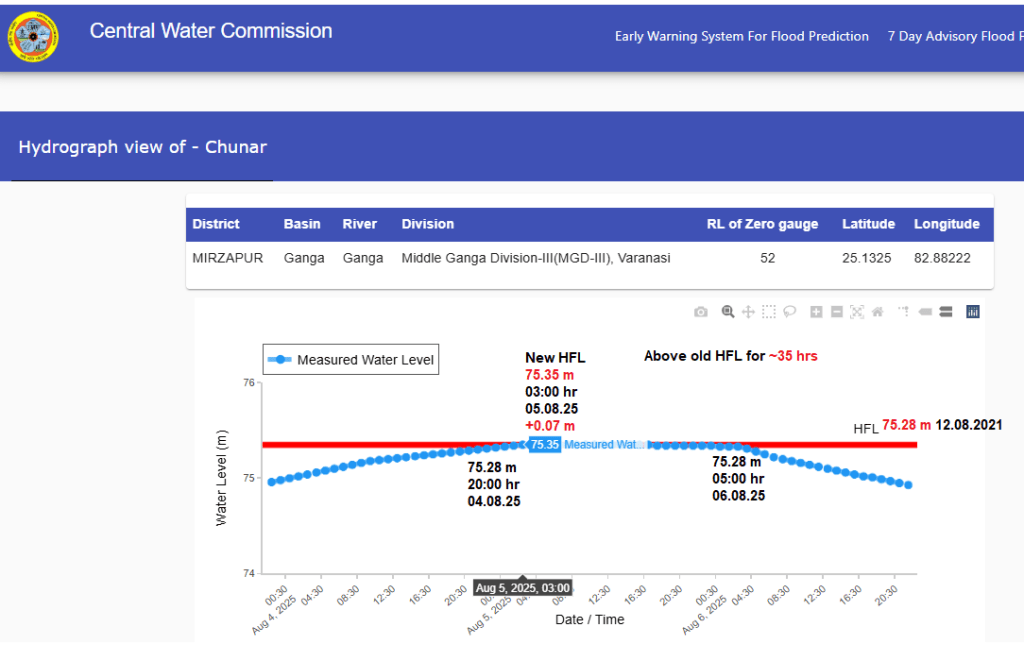The height and width of the screenshot is (661, 1024).
Task: Zoom in on the hydrograph
Action: 816,312
